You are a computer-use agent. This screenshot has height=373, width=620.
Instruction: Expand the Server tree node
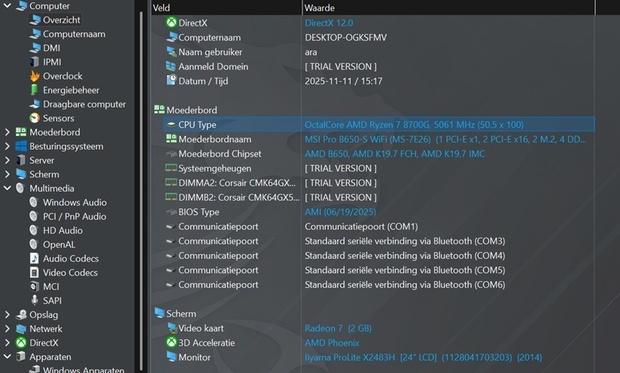[7, 160]
